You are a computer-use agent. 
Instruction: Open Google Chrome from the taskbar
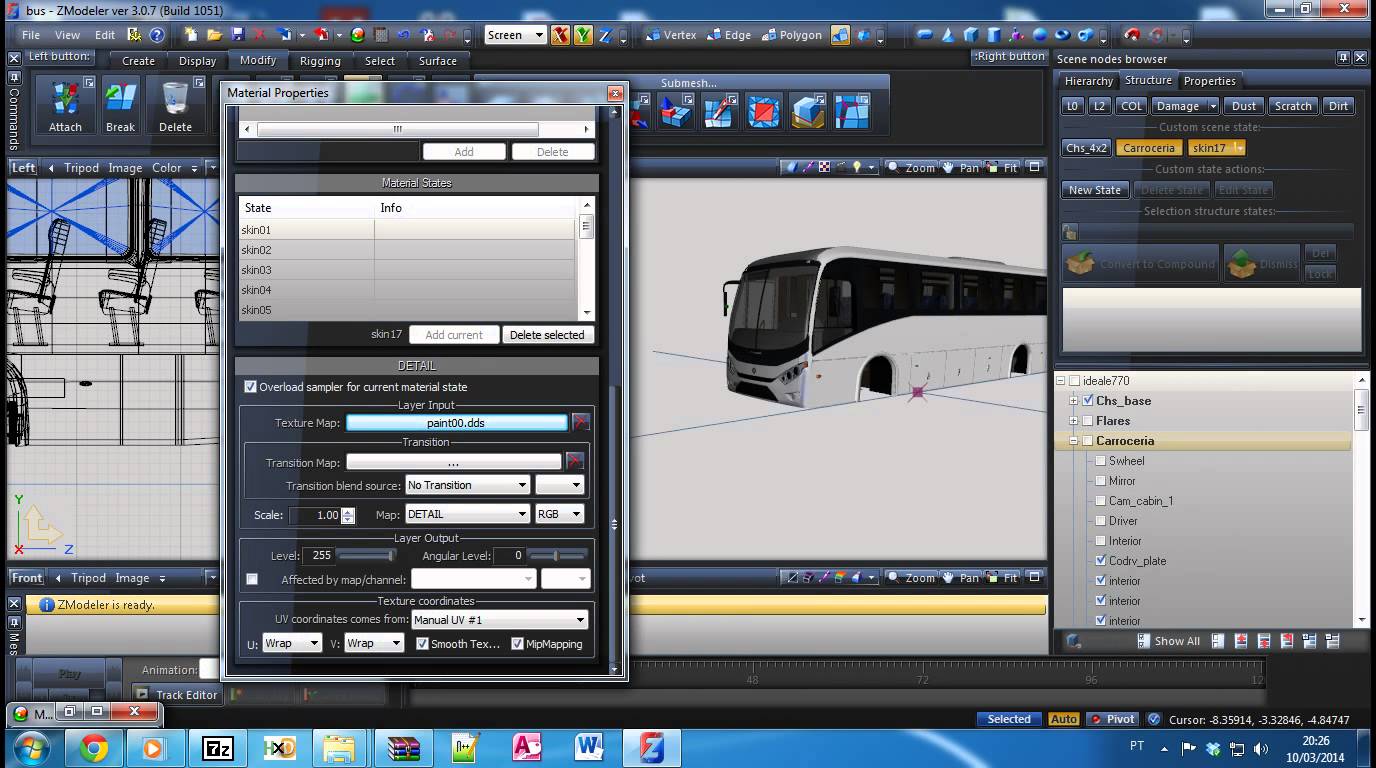(94, 748)
